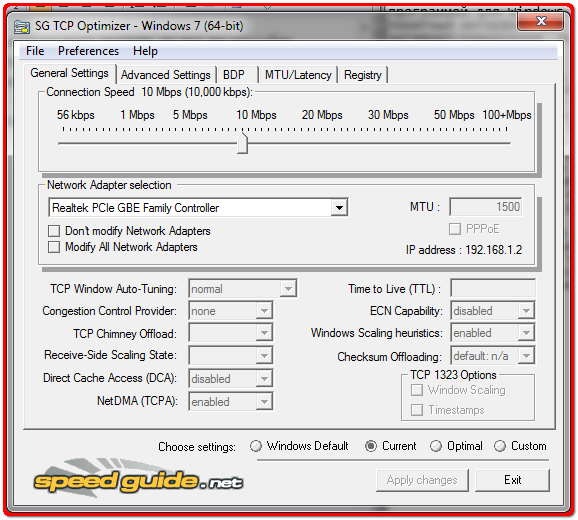
Task: Switch to the Registry tab
Action: [x=363, y=75]
